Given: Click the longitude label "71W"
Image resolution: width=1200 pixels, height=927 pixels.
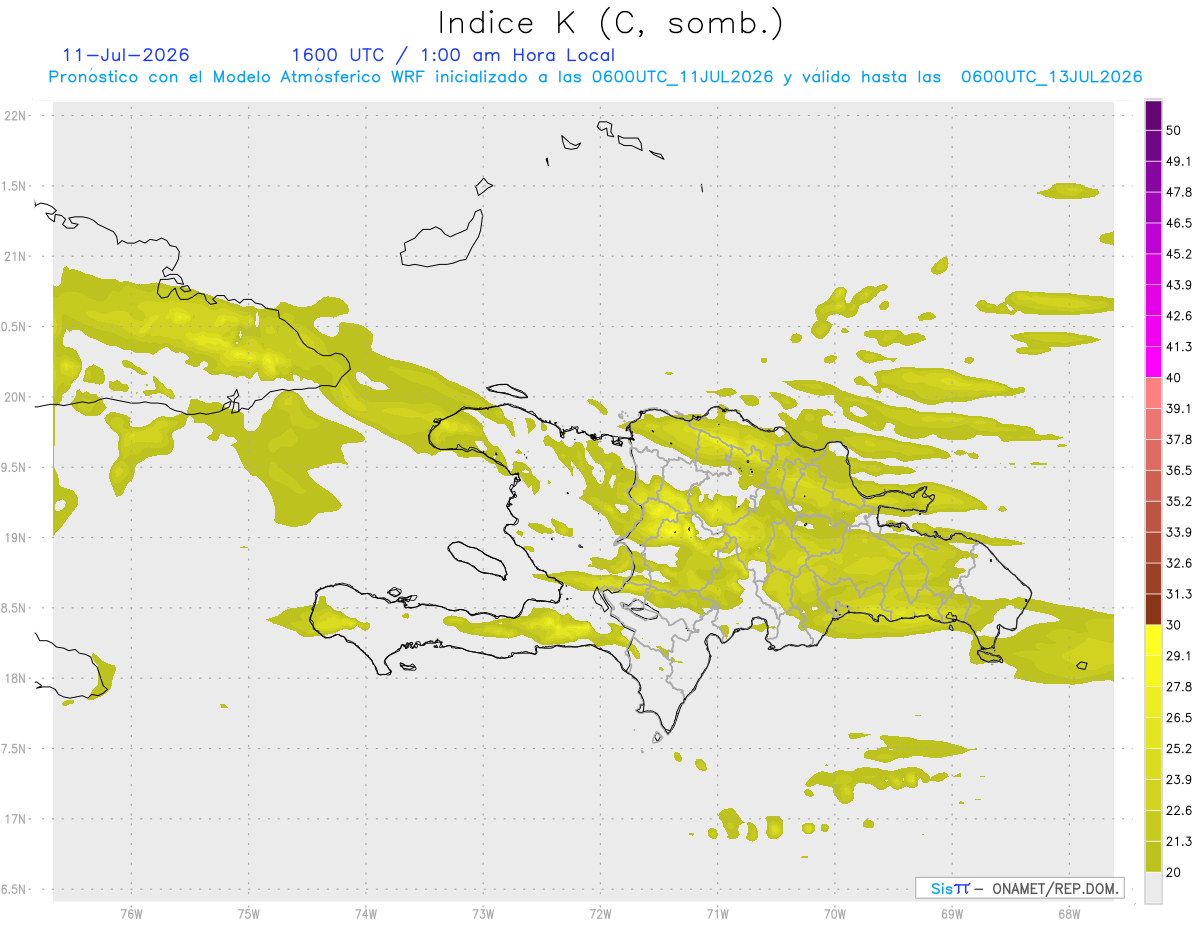Looking at the screenshot, I should coord(717,913).
